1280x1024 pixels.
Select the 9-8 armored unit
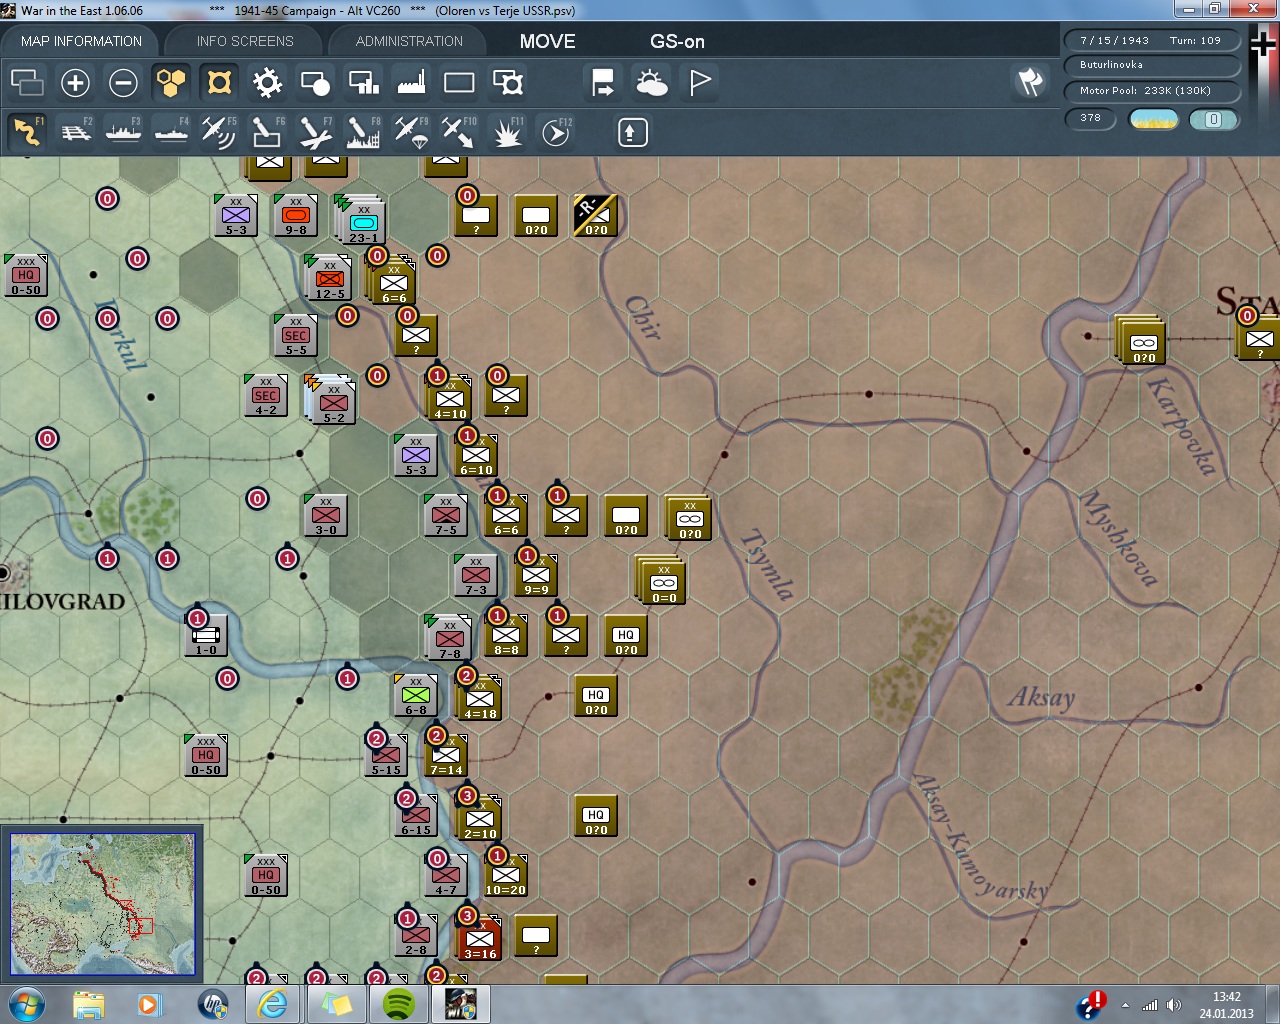click(x=296, y=215)
